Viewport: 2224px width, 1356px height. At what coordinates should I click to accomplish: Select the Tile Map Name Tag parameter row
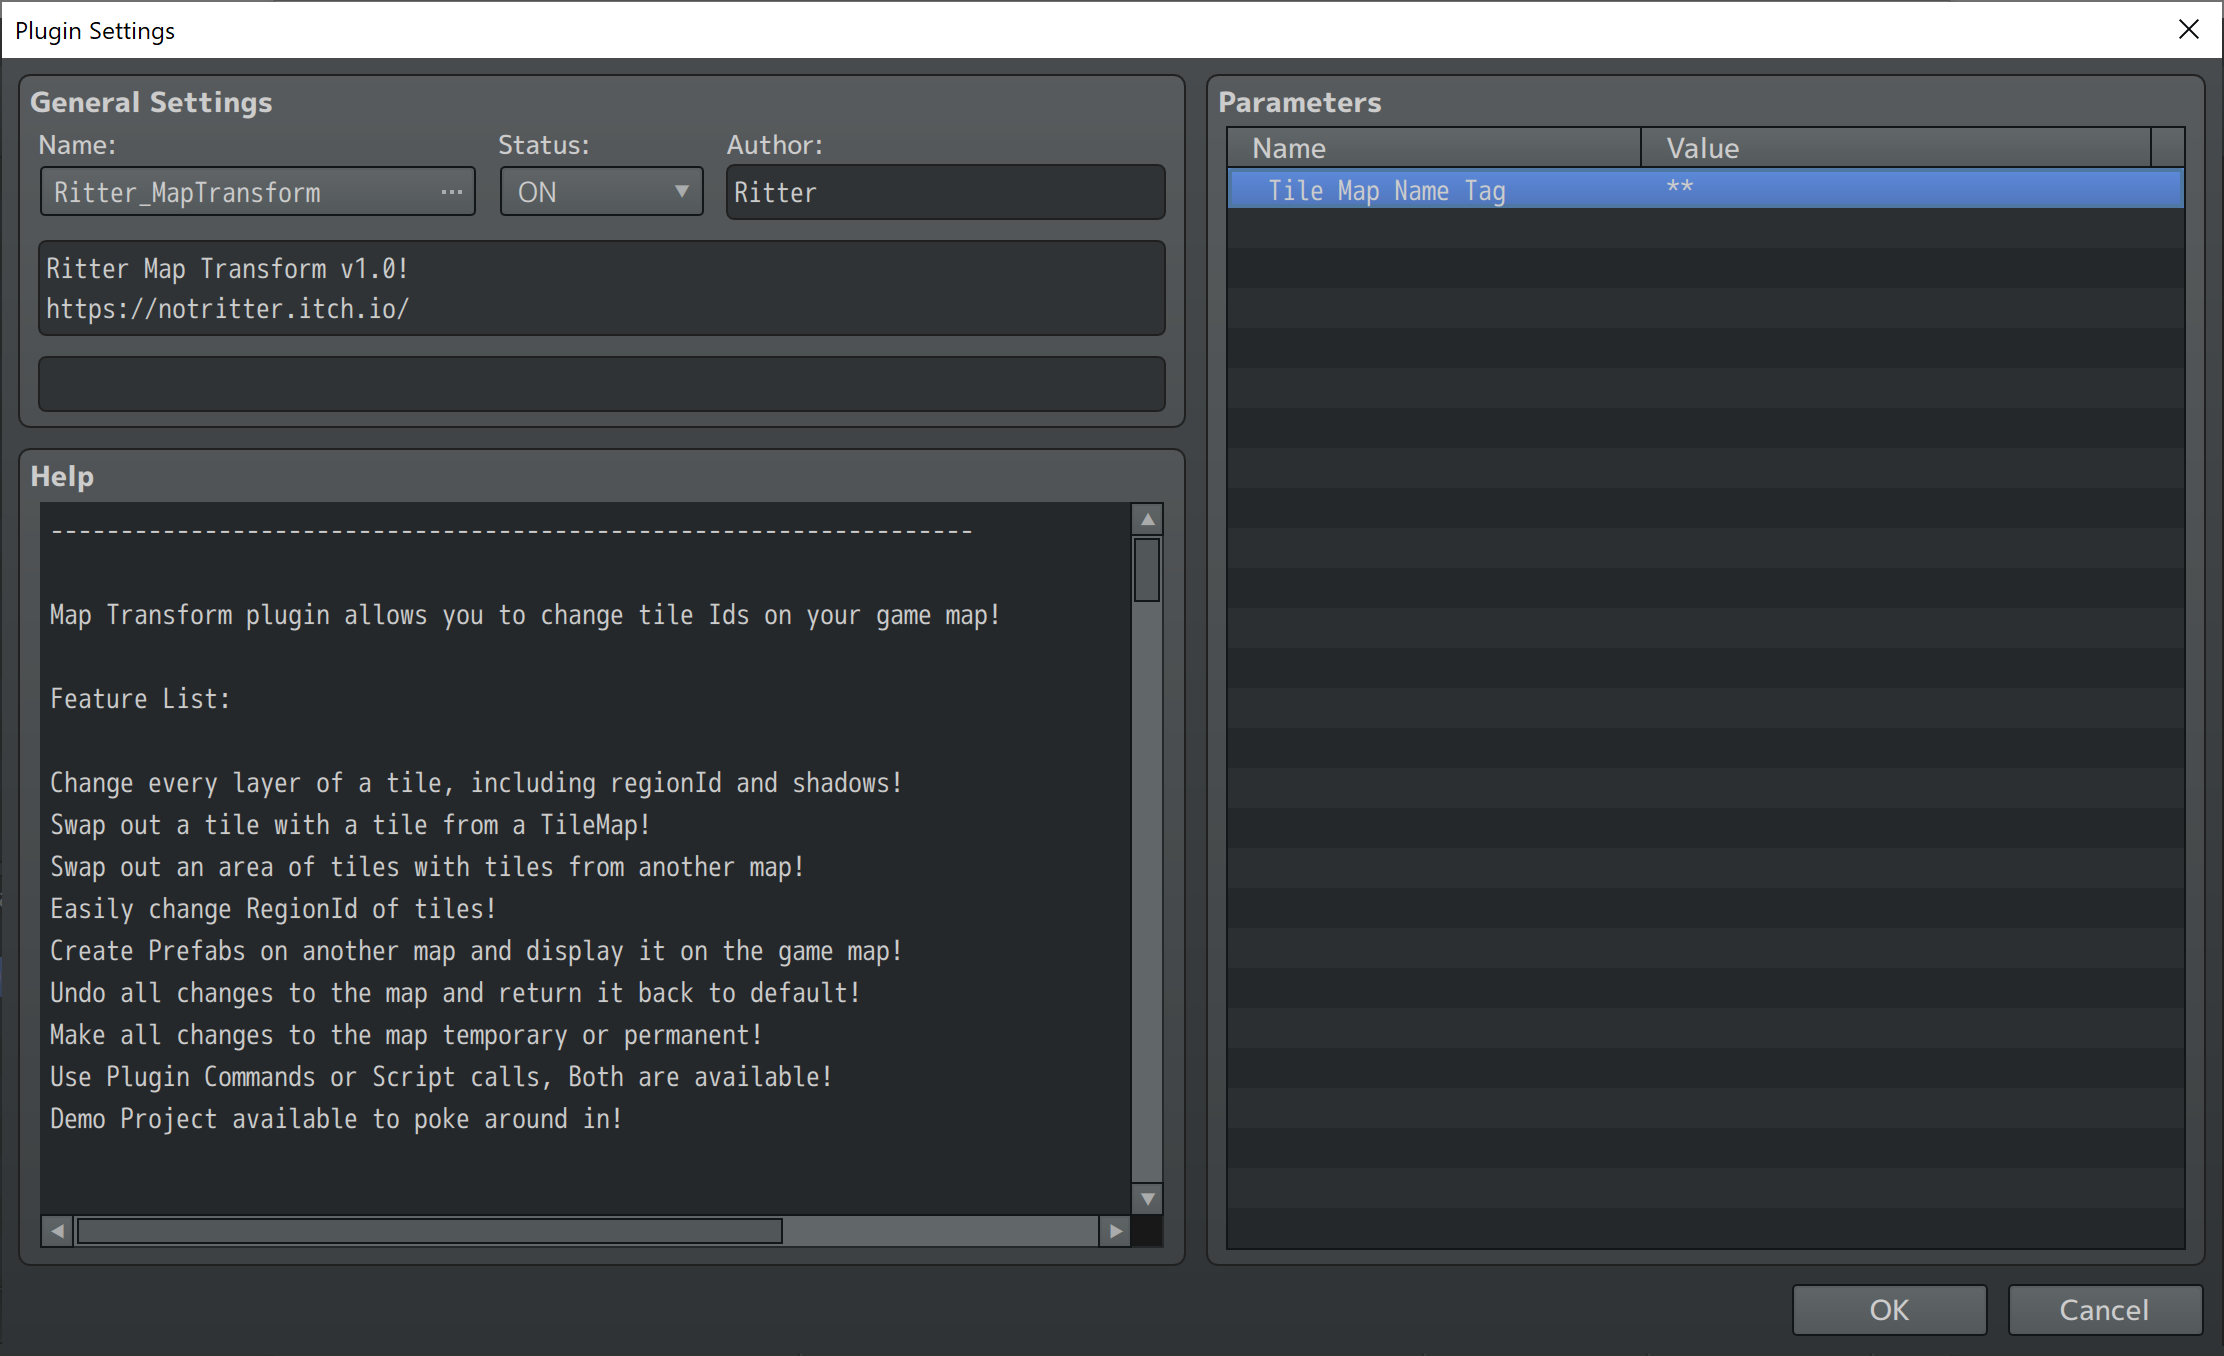click(1705, 190)
